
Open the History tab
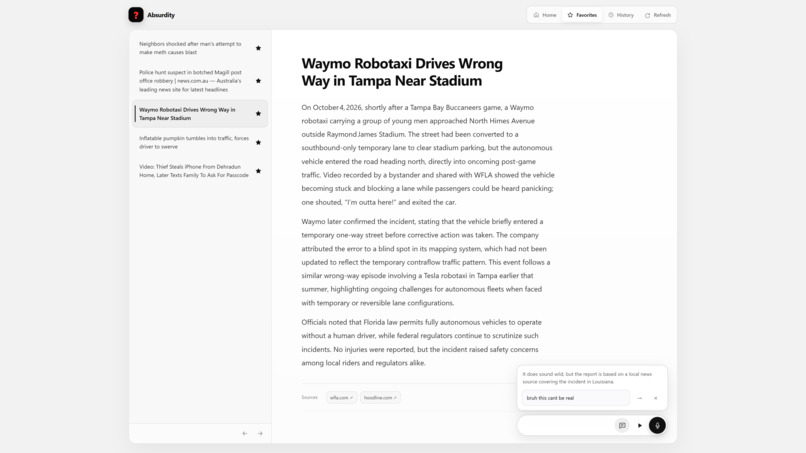(x=621, y=15)
